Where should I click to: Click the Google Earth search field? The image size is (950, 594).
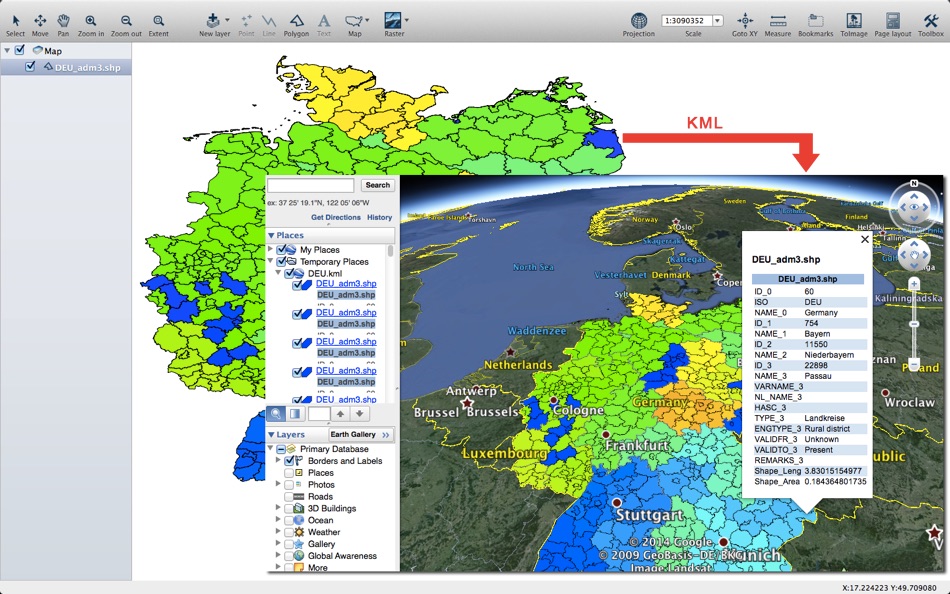tap(311, 185)
